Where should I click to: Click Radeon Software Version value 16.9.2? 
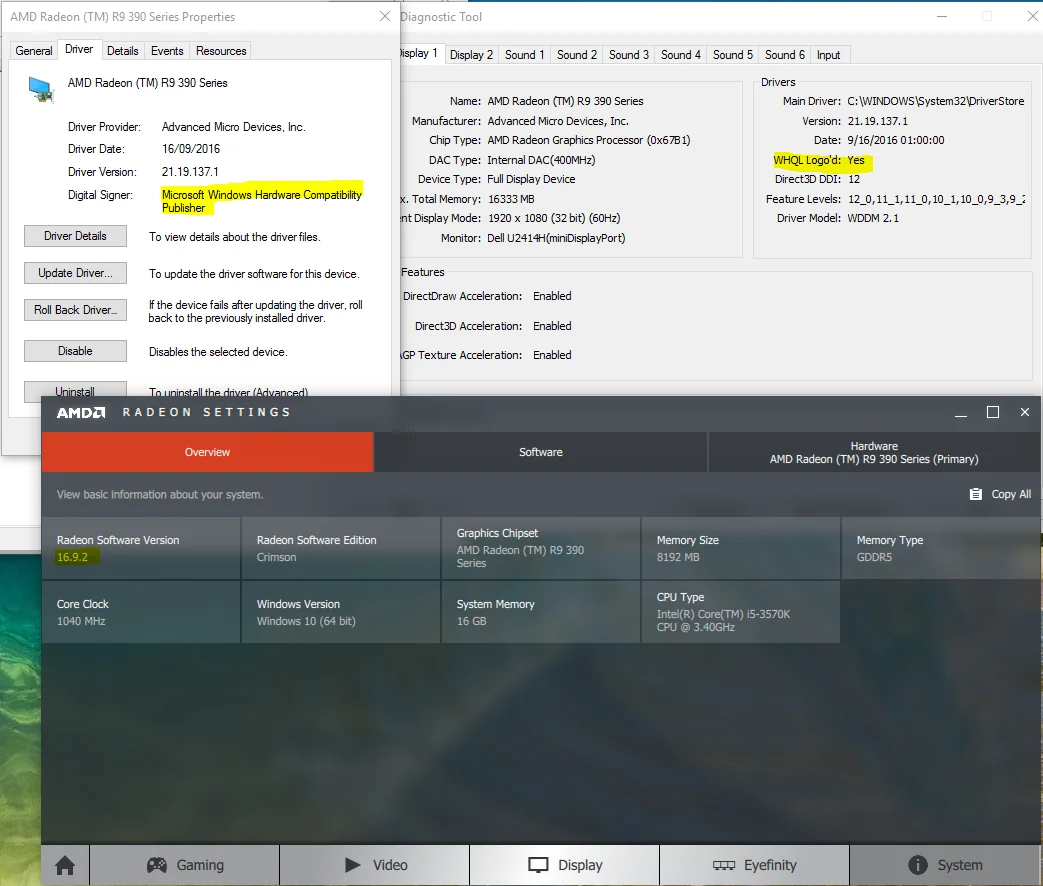(73, 557)
